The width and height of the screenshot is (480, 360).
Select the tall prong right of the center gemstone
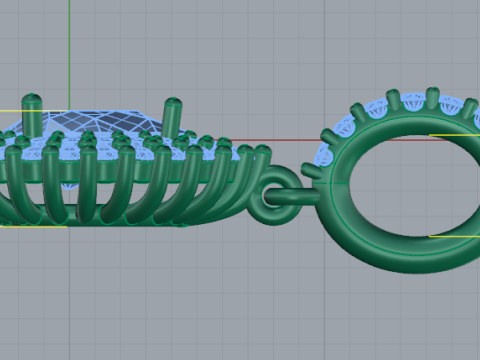tap(172, 117)
